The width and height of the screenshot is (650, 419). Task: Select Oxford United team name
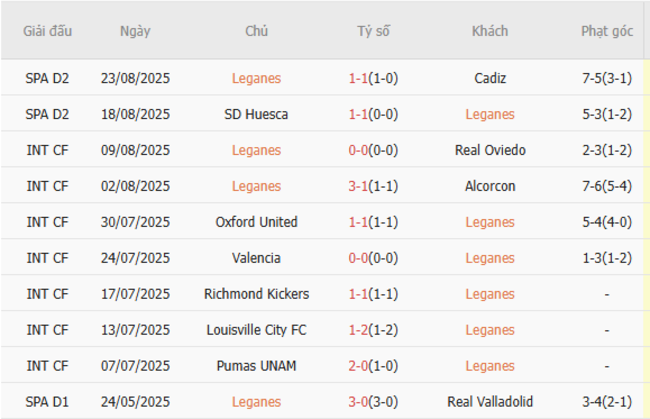tap(256, 222)
